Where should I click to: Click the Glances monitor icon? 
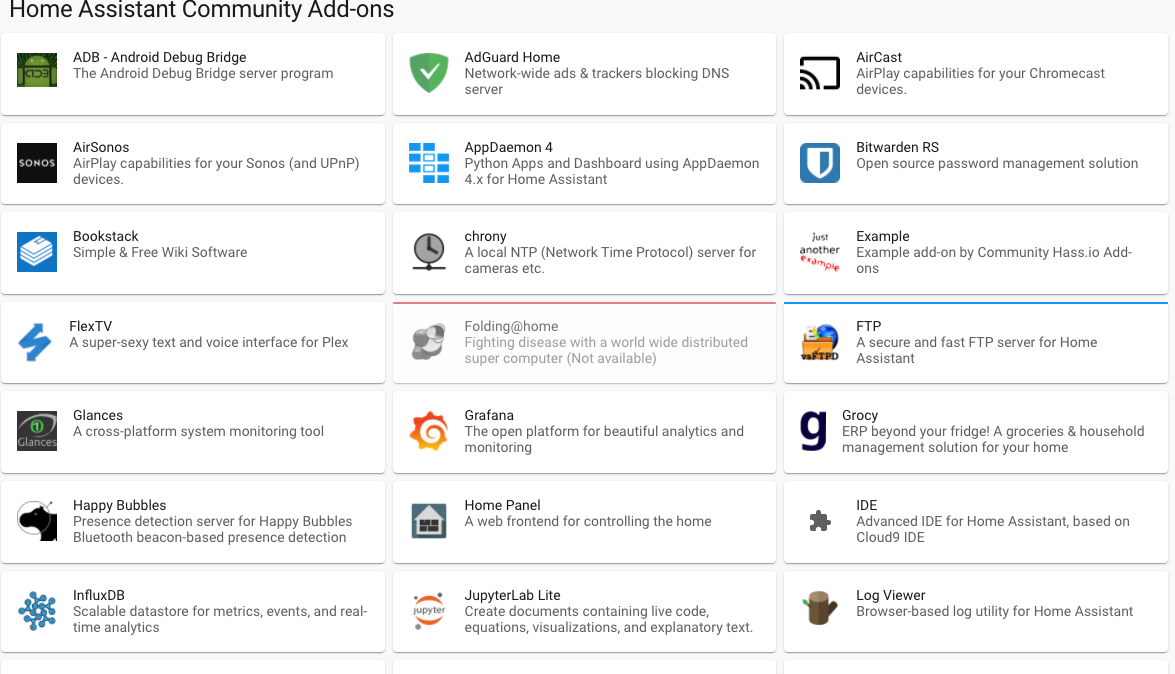click(37, 430)
